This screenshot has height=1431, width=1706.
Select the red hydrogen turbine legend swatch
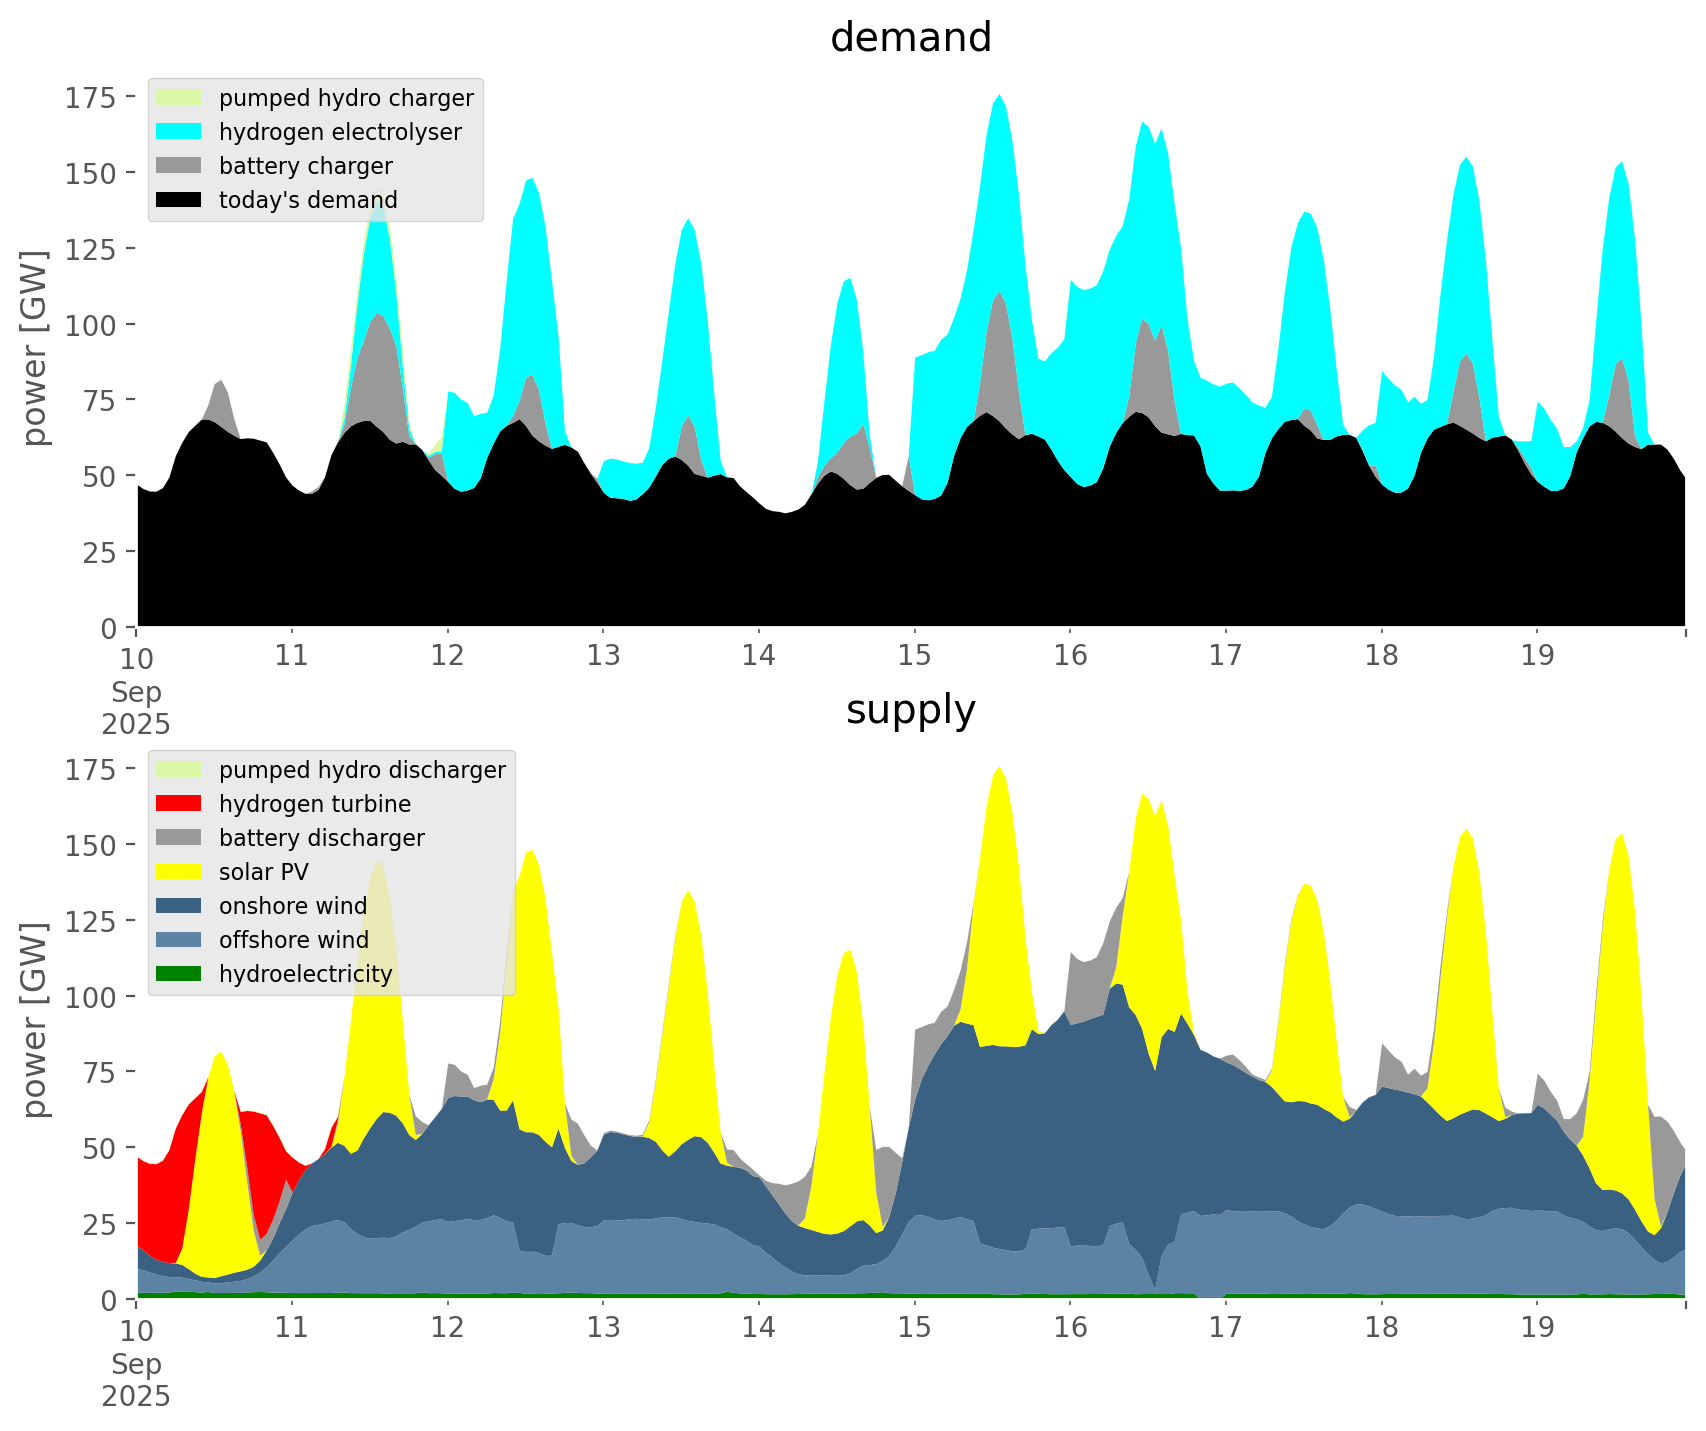179,804
